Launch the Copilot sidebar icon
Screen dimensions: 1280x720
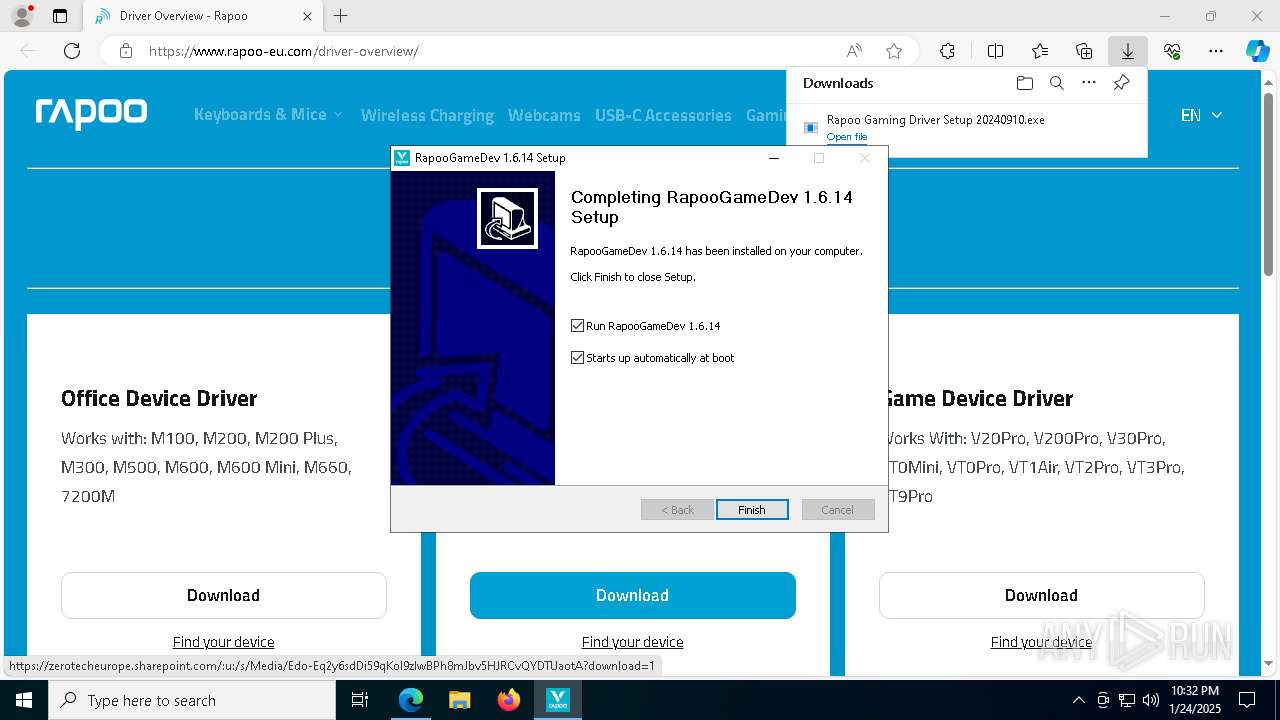coord(1257,51)
